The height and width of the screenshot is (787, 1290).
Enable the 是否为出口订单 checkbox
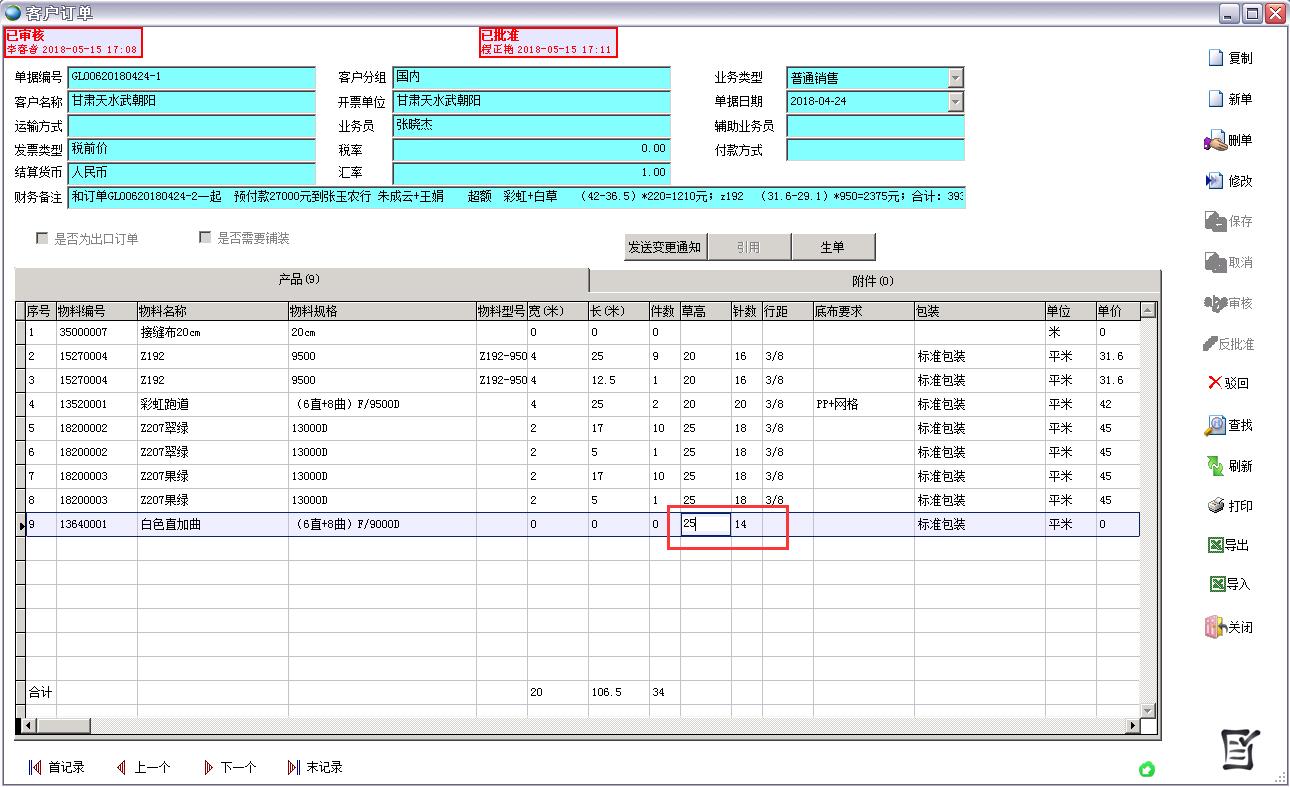pos(42,237)
